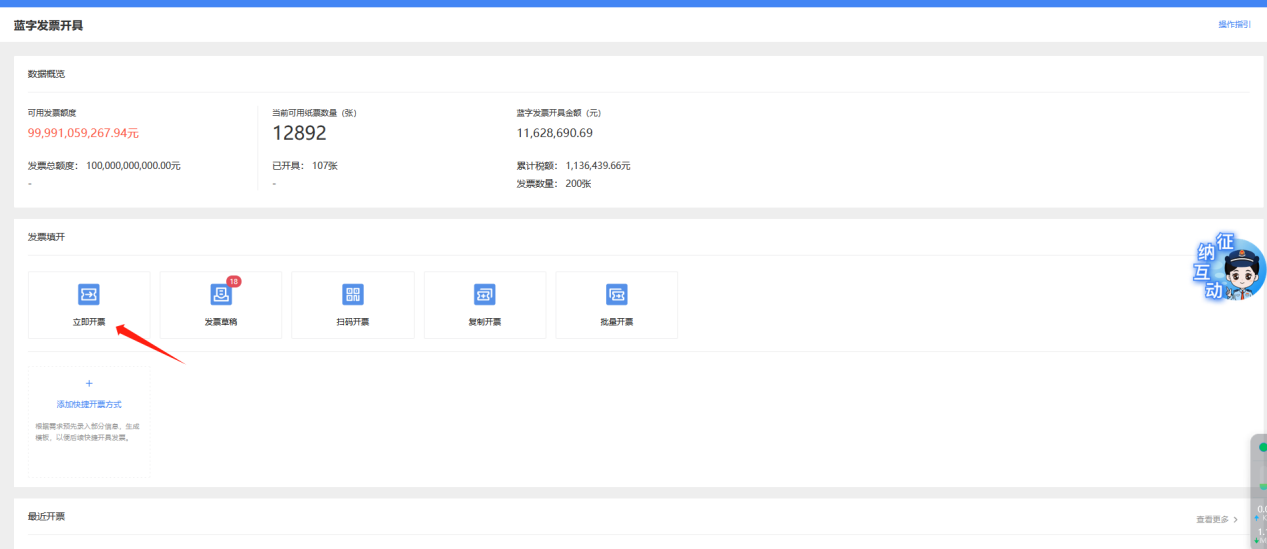Click the 批量开票 text label
Screen dimensions: 1267x549
(x=616, y=322)
